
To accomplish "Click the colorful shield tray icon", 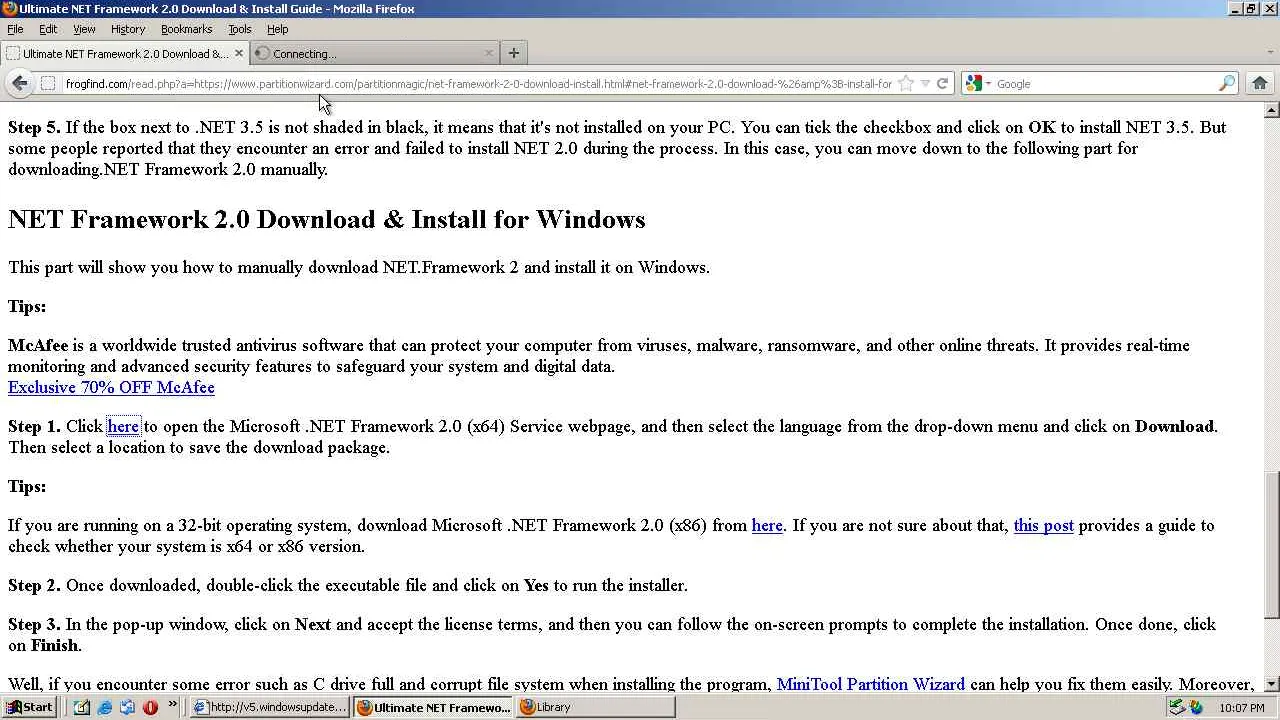I will [1196, 707].
